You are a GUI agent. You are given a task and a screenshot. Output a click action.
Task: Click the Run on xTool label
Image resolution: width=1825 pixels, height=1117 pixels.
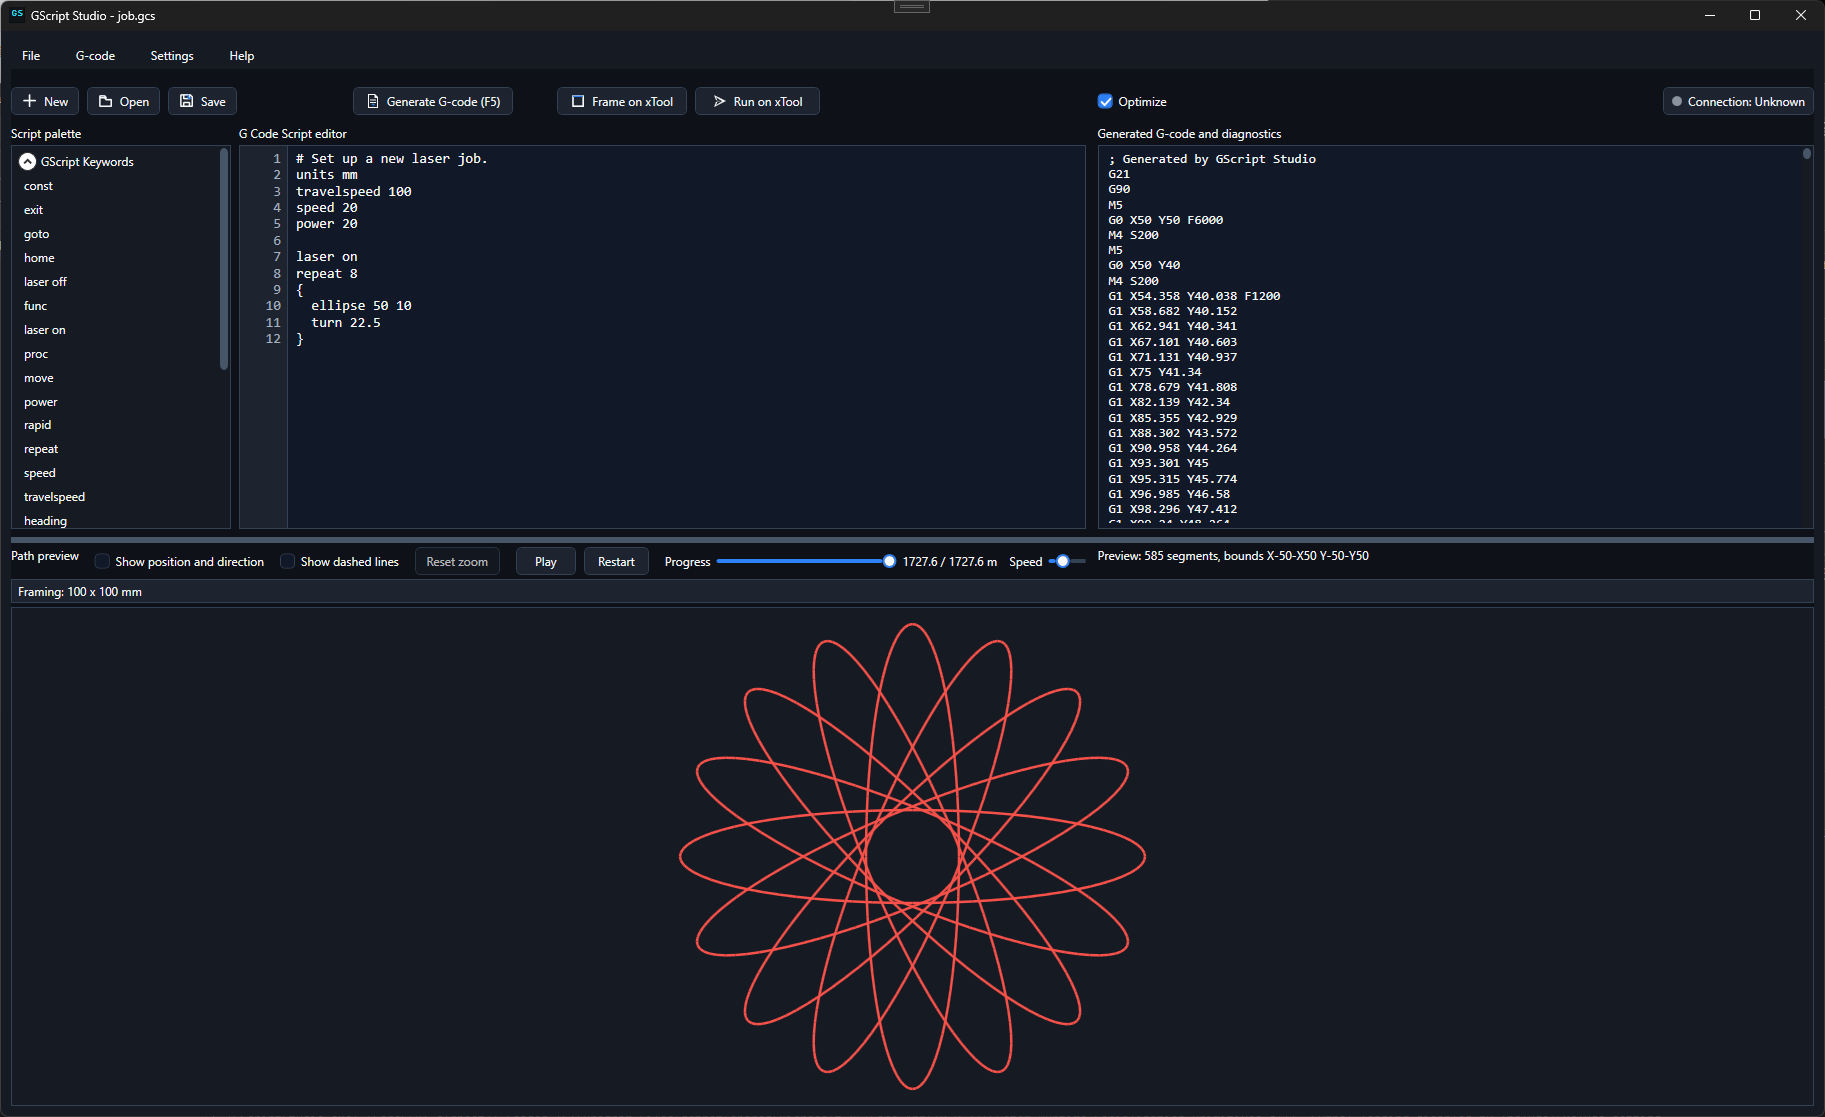click(768, 101)
